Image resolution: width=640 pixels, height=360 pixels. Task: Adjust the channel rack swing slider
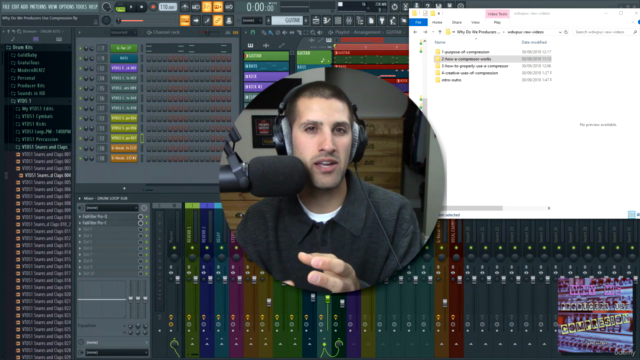[207, 32]
